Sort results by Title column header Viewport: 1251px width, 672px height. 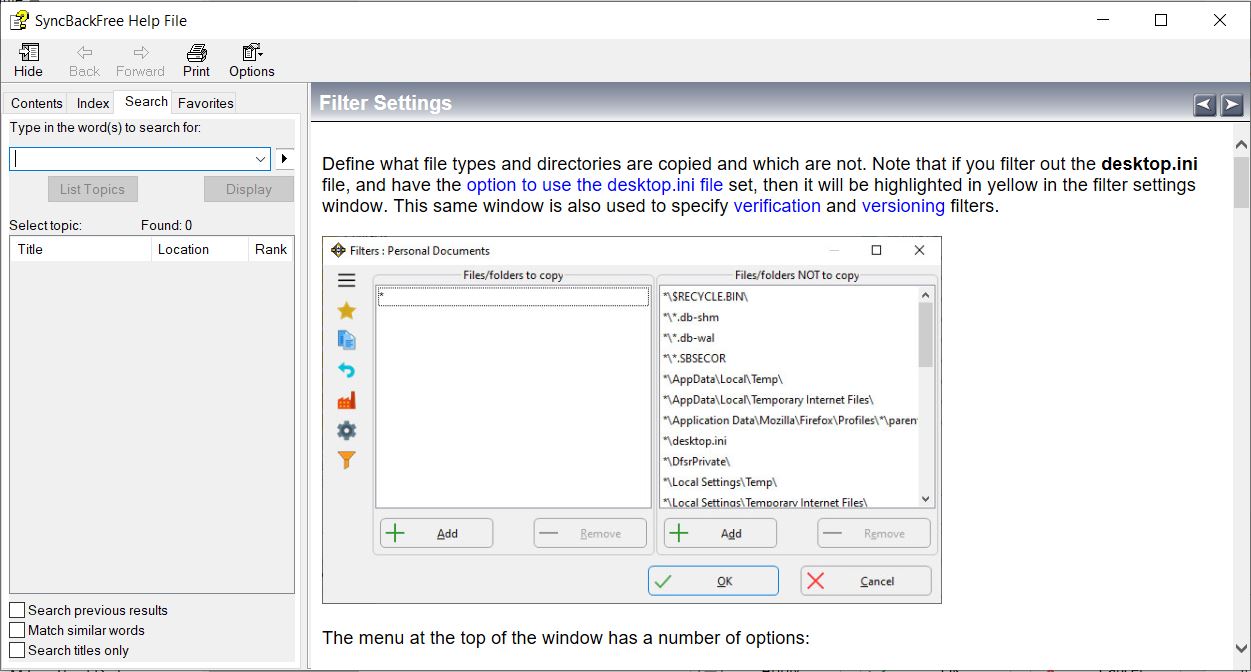point(80,249)
